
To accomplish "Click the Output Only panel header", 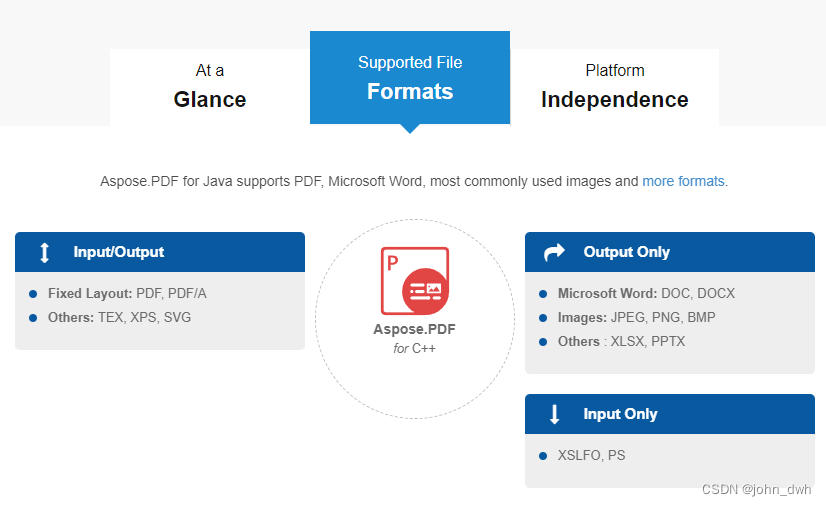I will click(670, 252).
